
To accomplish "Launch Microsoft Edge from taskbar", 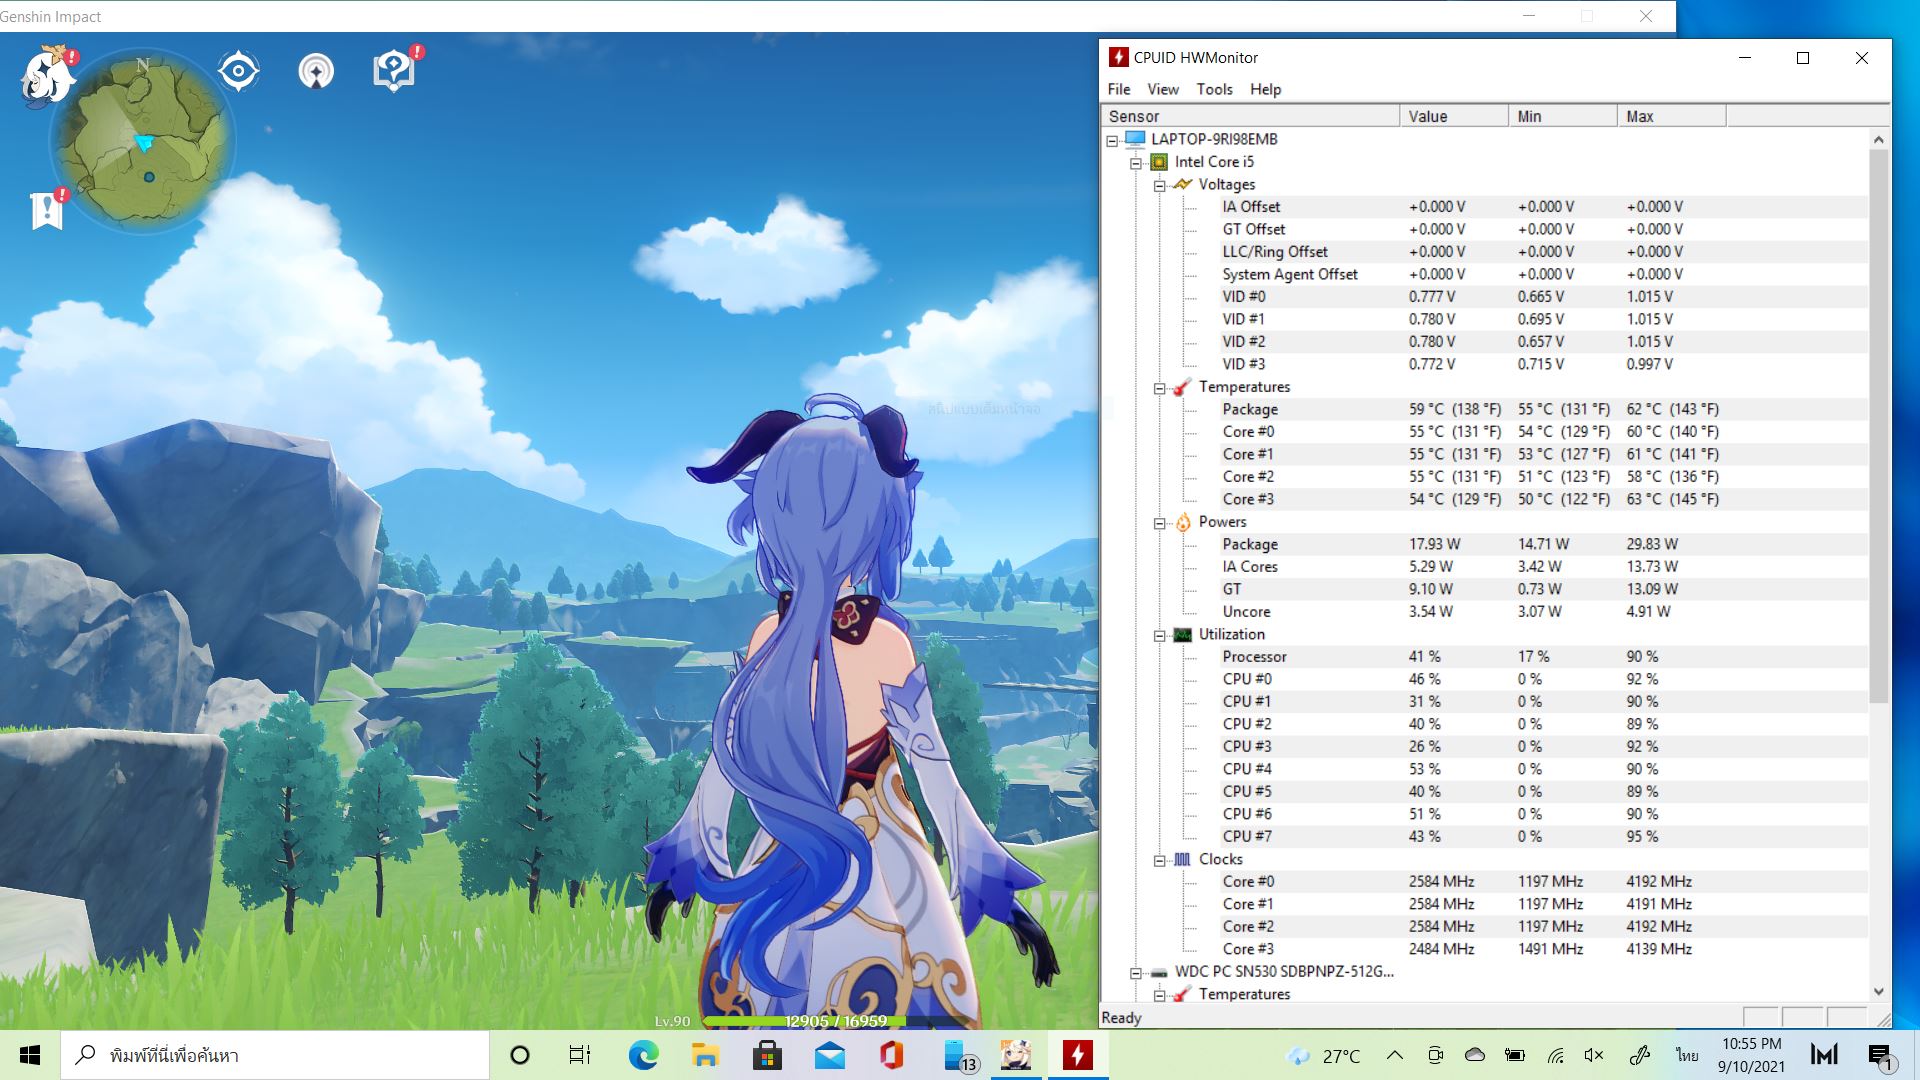I will [x=643, y=1055].
